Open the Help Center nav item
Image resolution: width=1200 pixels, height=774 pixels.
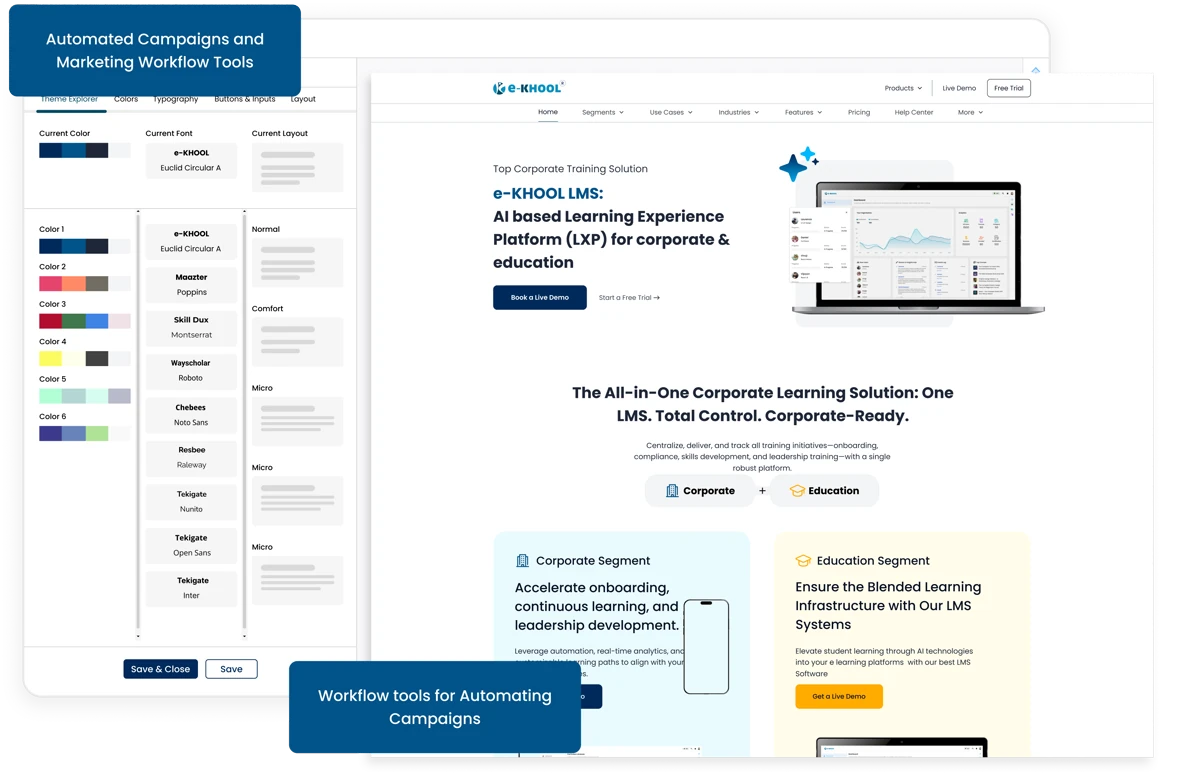(x=914, y=113)
